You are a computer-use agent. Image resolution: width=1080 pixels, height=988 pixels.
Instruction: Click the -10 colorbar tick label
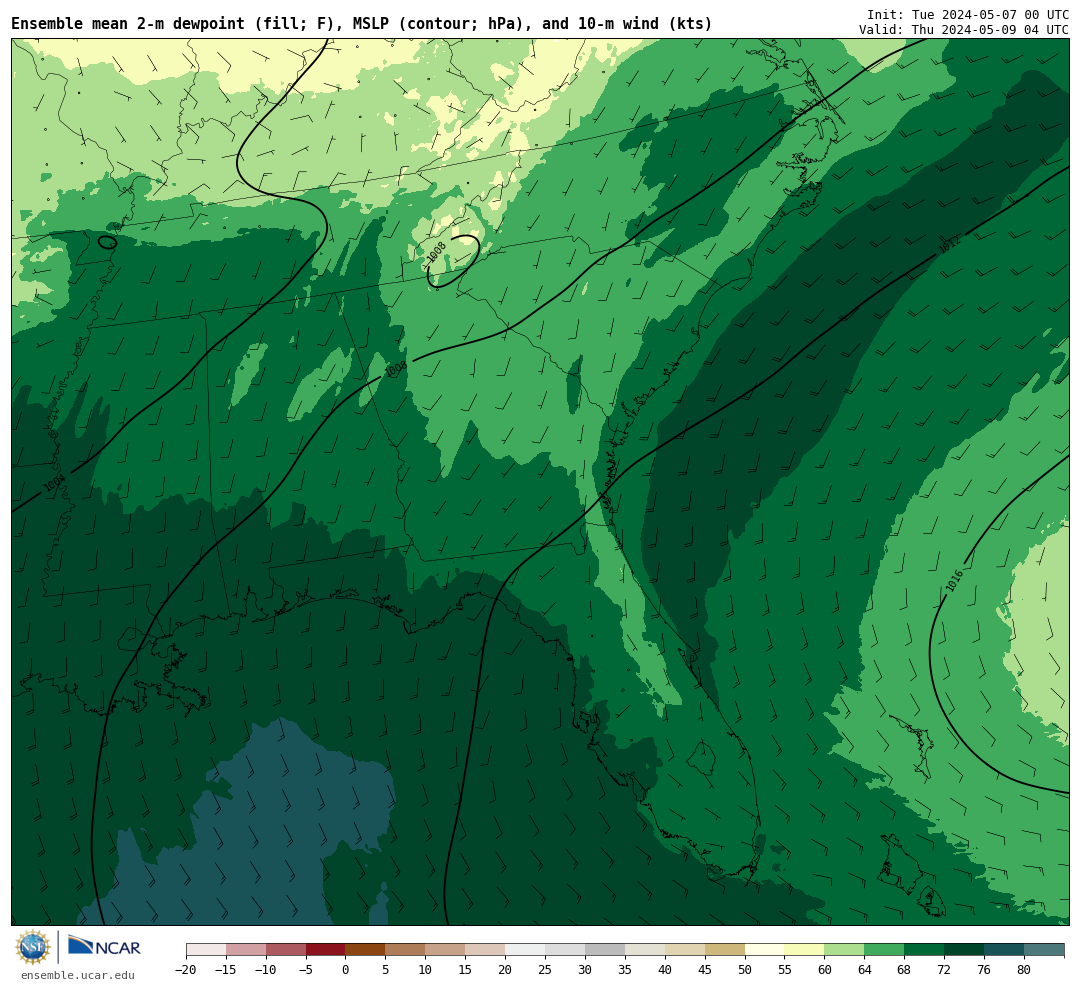266,970
